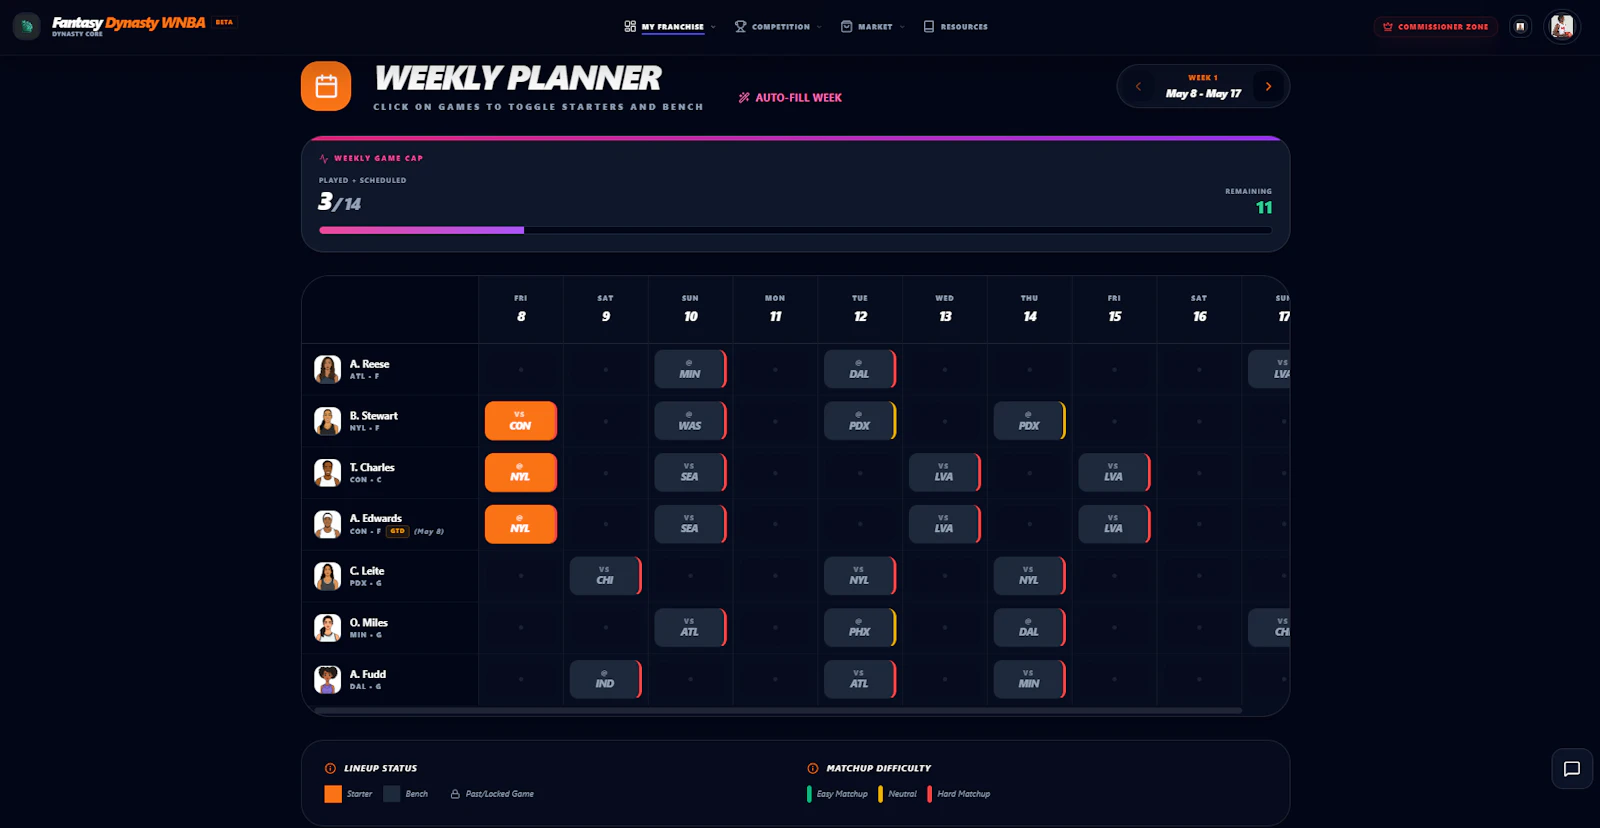Open the chat bubble widget
This screenshot has height=828, width=1600.
pyautogui.click(x=1572, y=768)
